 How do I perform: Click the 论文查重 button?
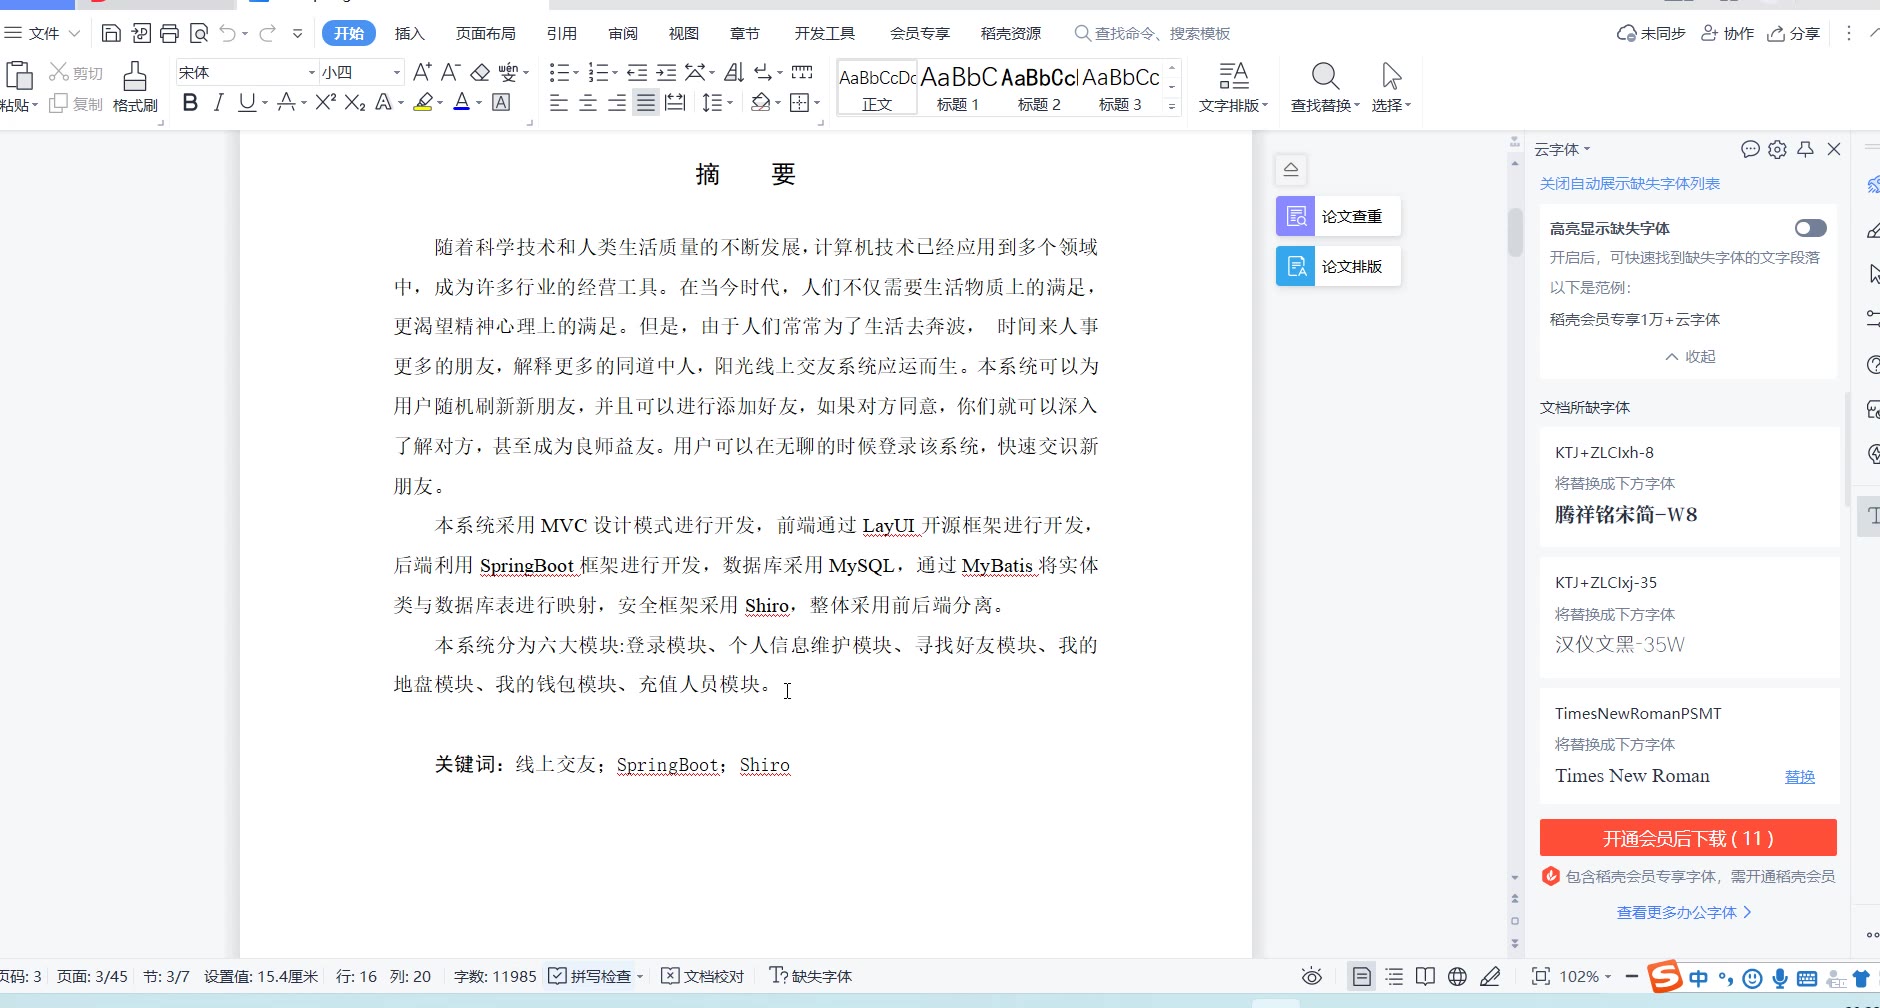tap(1338, 216)
